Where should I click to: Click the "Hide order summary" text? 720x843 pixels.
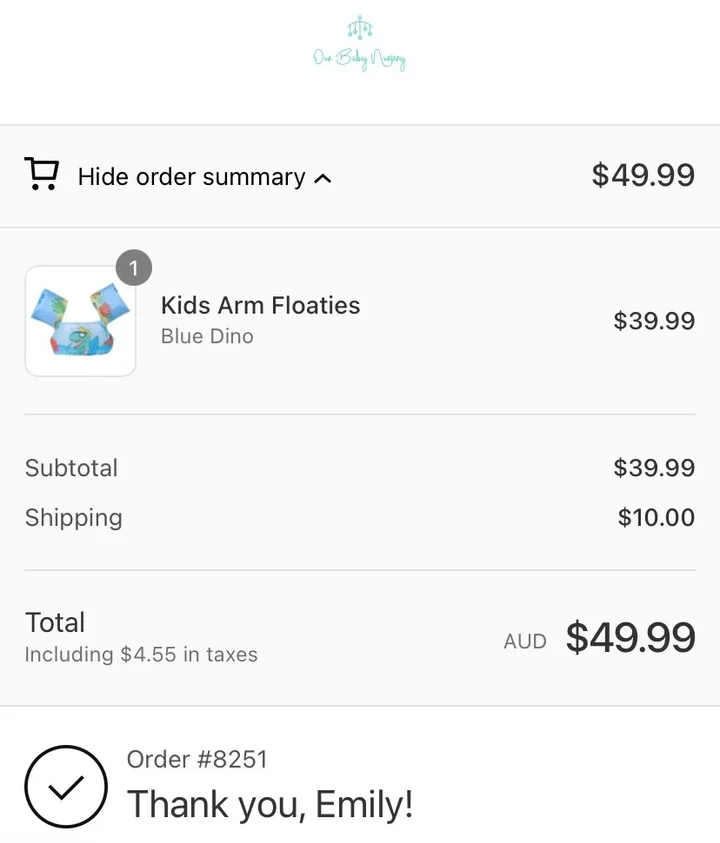click(x=191, y=177)
